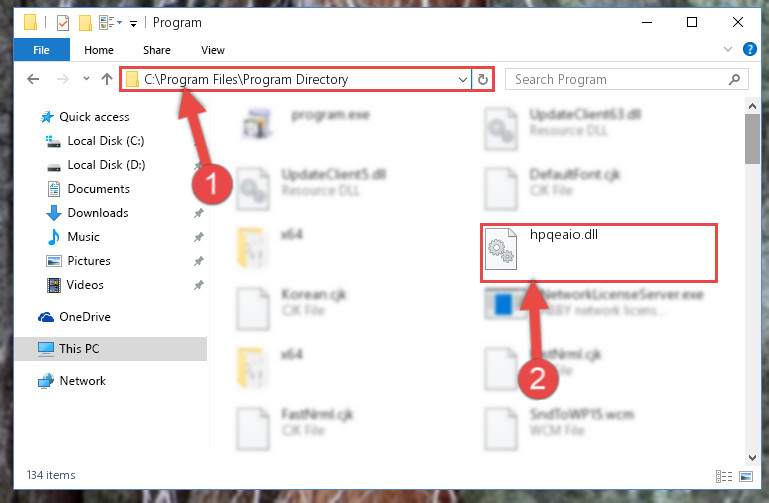Expand the ribbon with the chevron
Screen dimensions: 769x503
(x=728, y=49)
